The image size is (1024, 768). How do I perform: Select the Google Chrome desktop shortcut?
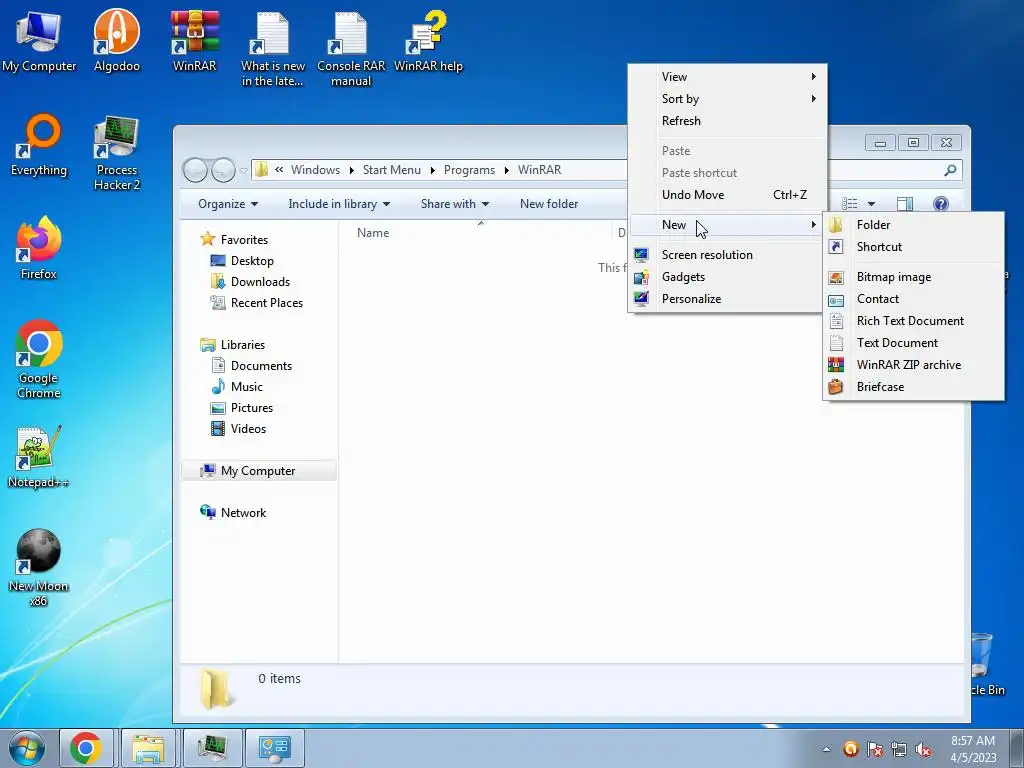tap(39, 360)
